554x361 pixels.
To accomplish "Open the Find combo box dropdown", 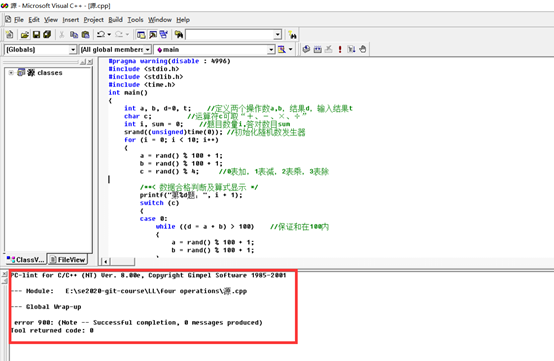I will (x=278, y=35).
